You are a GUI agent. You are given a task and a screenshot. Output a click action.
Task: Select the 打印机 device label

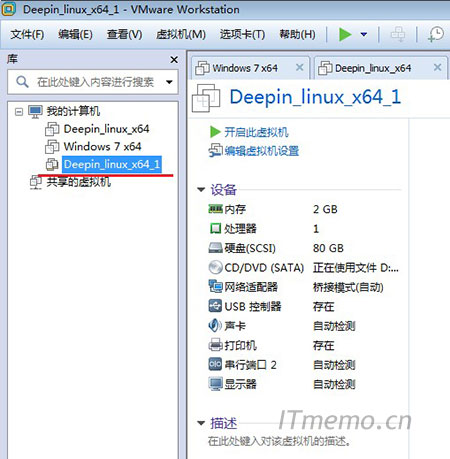(x=240, y=345)
